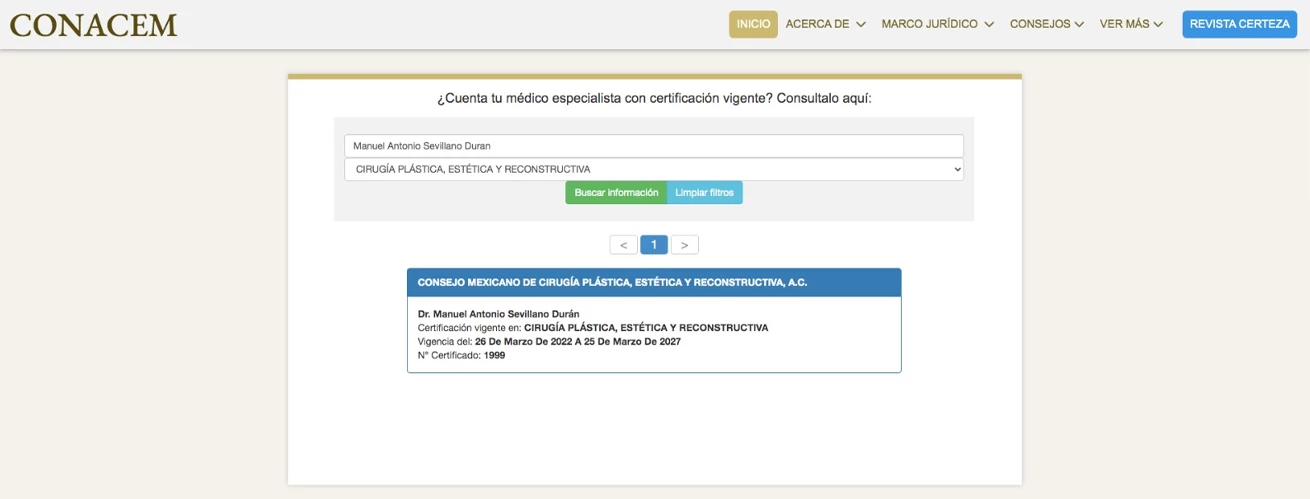Click the Vigencia del date range text
Screen dimensions: 1310x499
point(549,342)
